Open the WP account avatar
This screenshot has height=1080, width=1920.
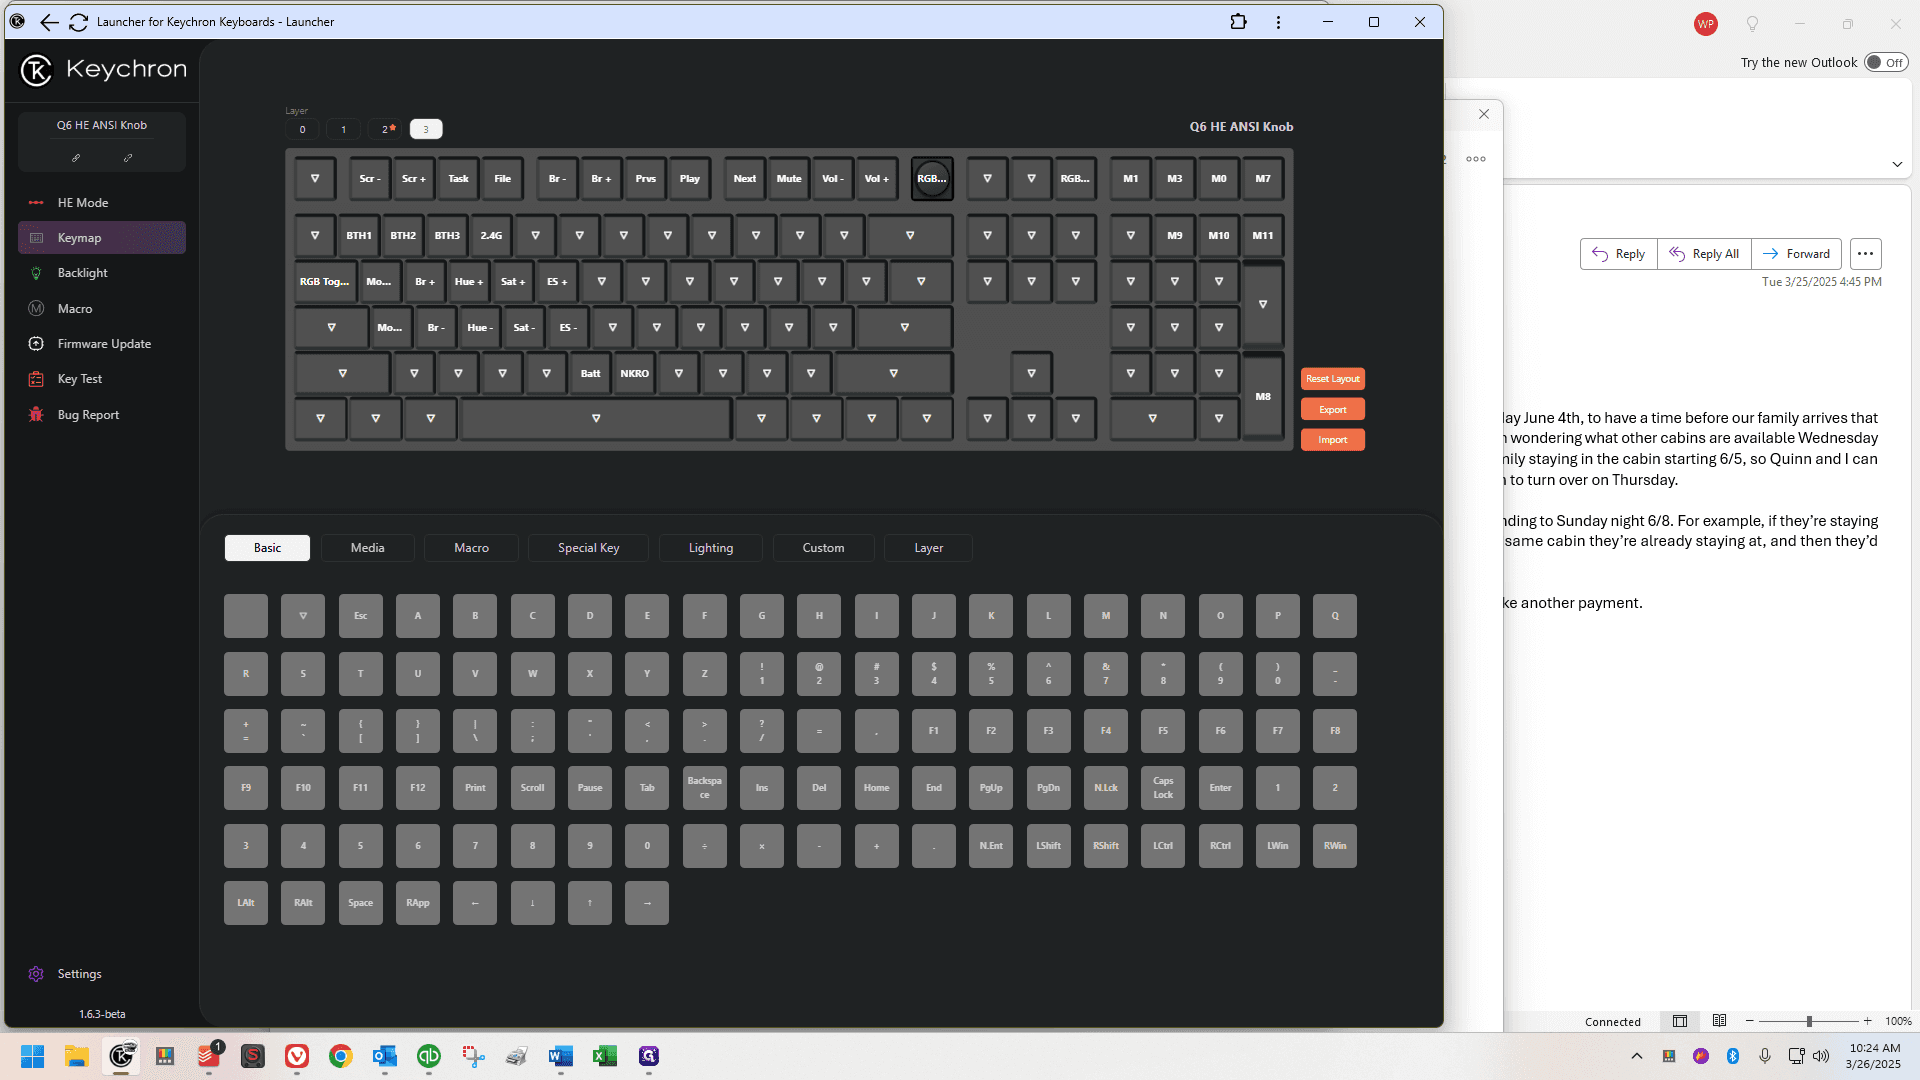tap(1706, 24)
